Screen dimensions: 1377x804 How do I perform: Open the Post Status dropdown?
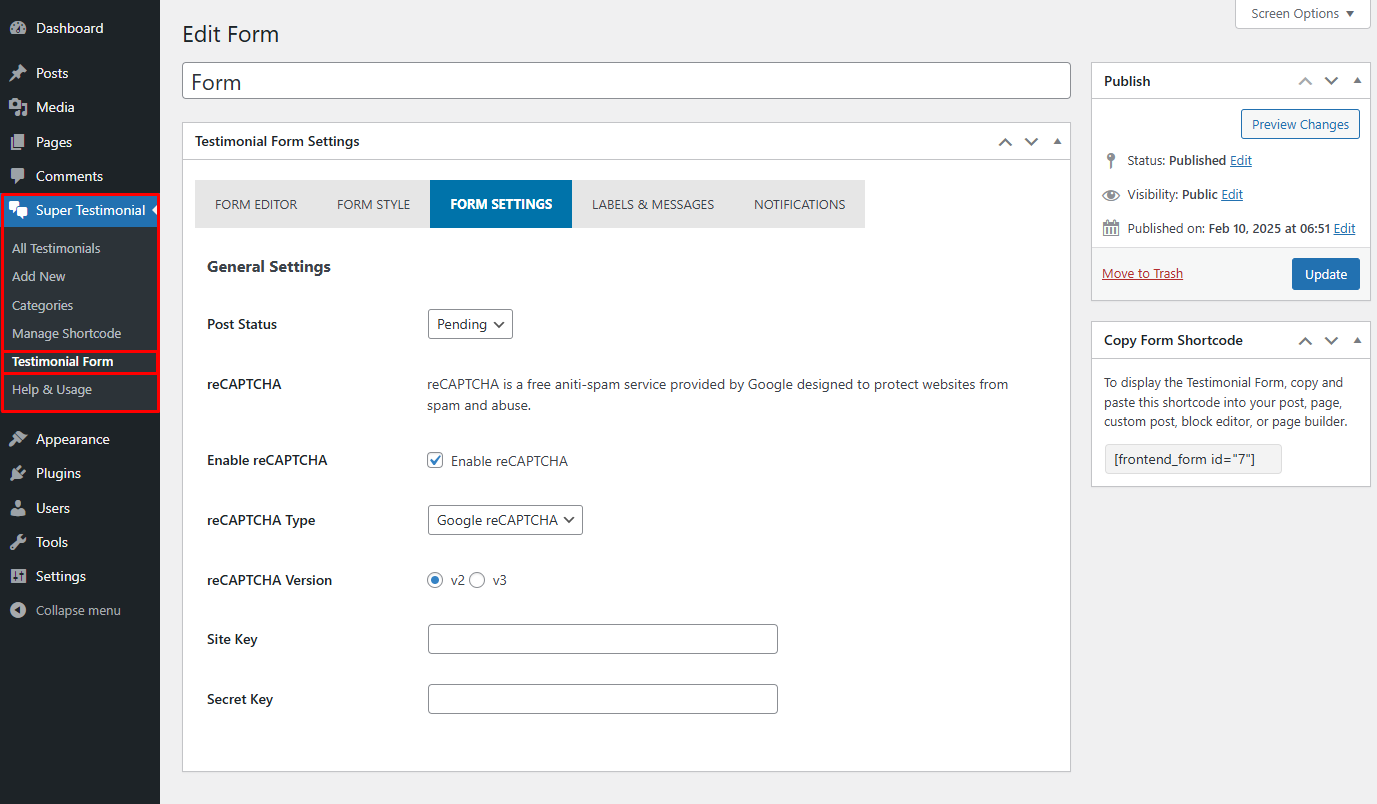(470, 324)
